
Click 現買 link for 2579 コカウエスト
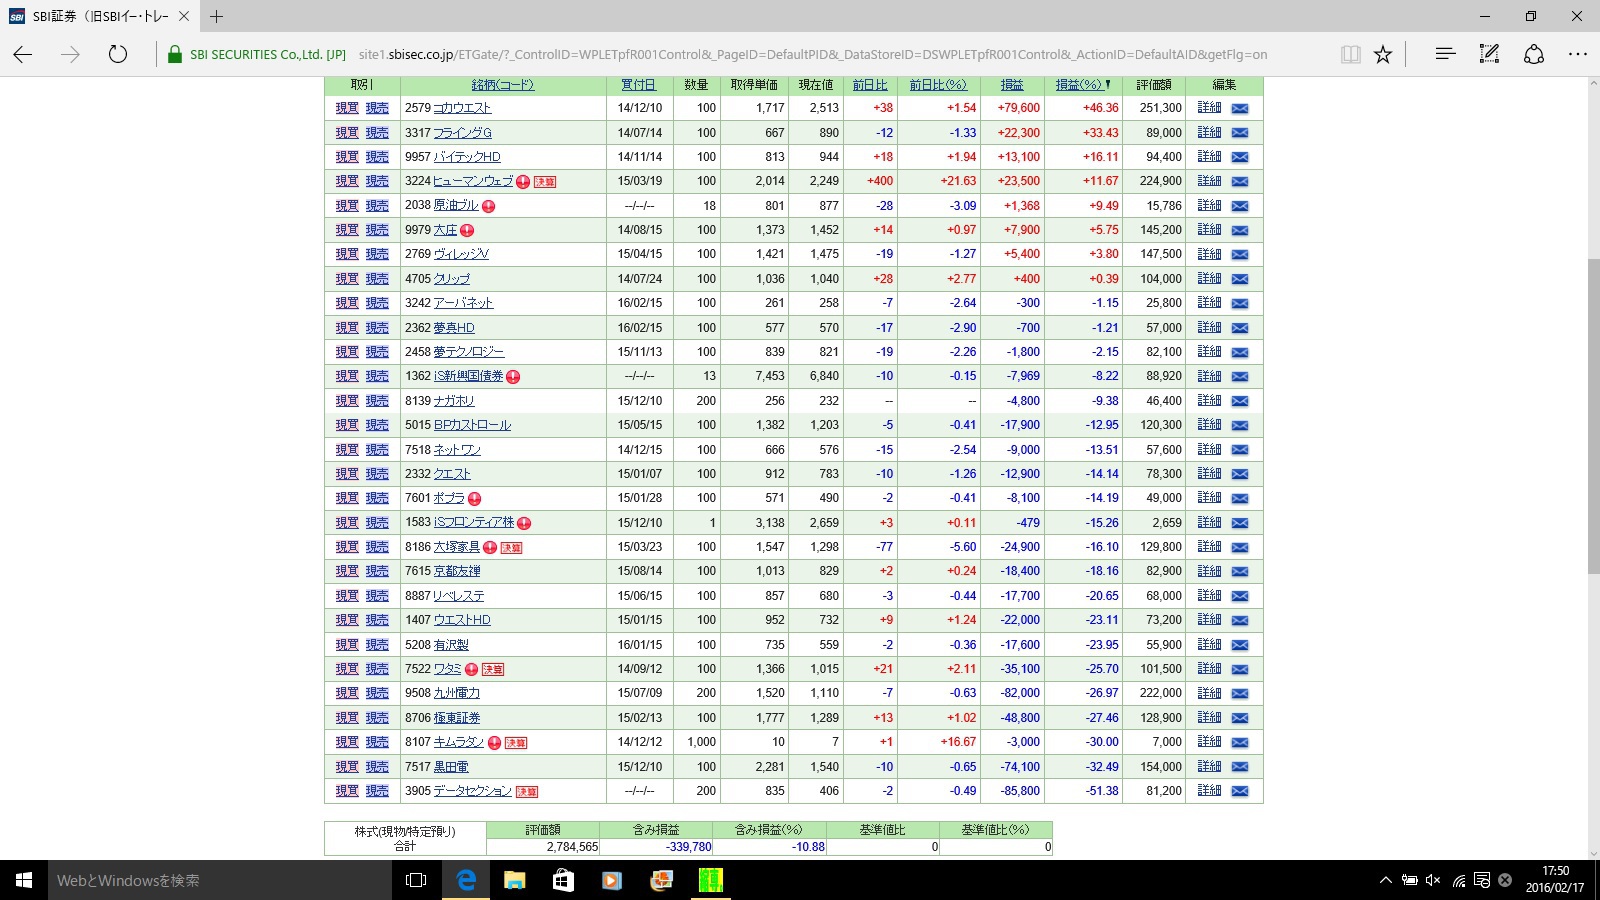click(x=347, y=108)
